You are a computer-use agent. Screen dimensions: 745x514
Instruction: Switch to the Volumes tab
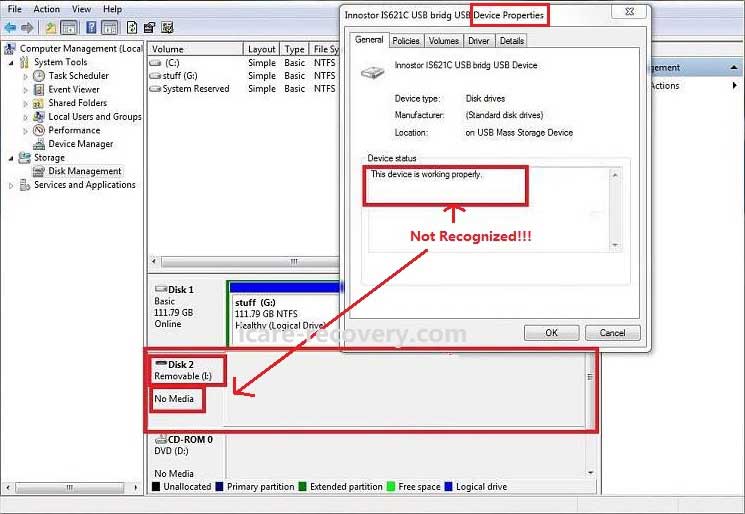coord(444,41)
